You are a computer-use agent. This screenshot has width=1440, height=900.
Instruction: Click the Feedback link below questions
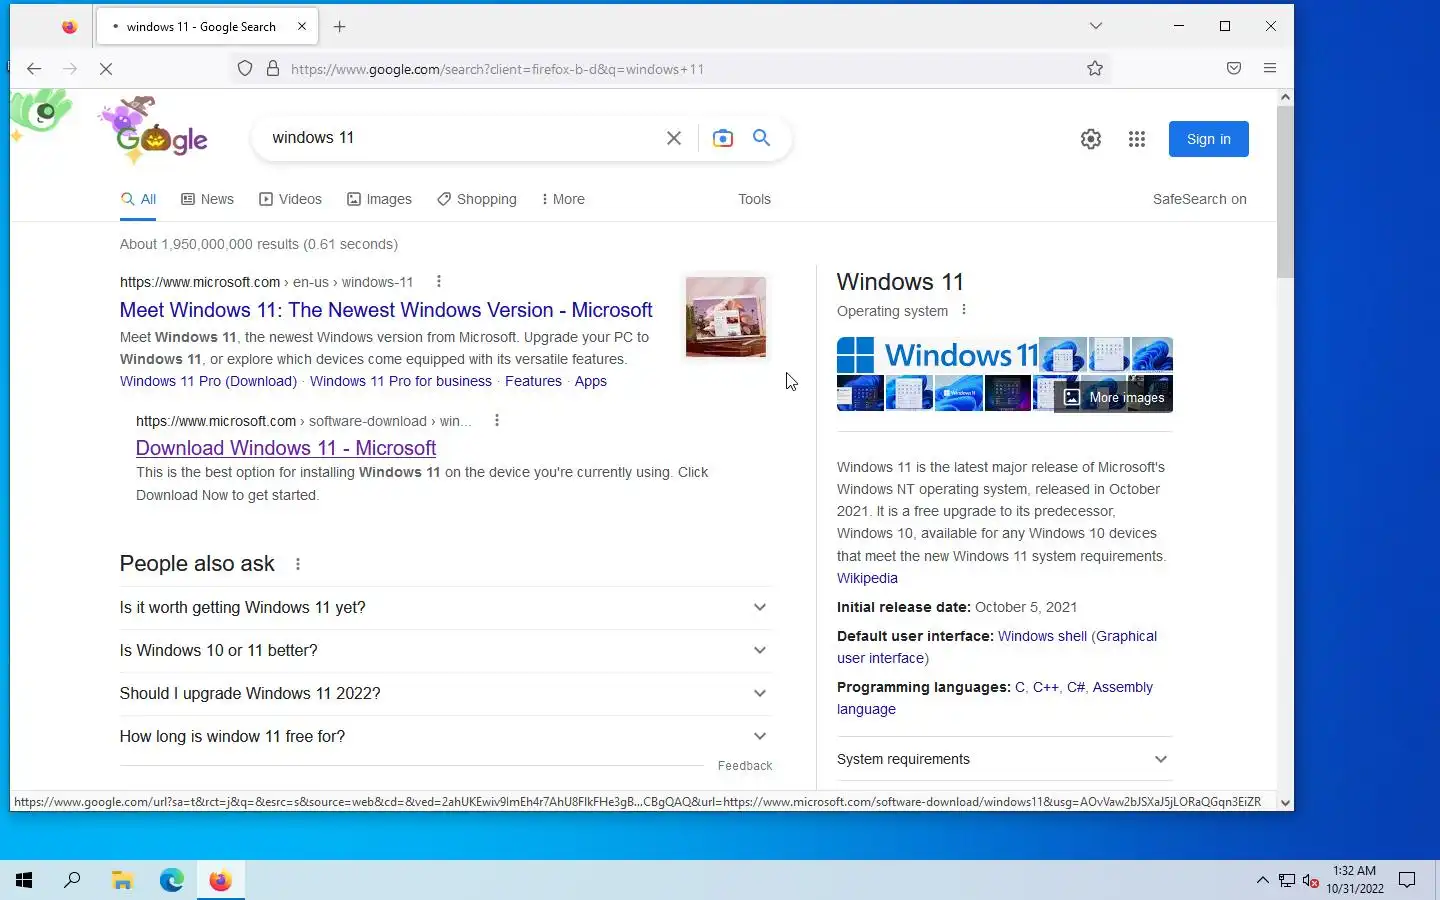745,766
